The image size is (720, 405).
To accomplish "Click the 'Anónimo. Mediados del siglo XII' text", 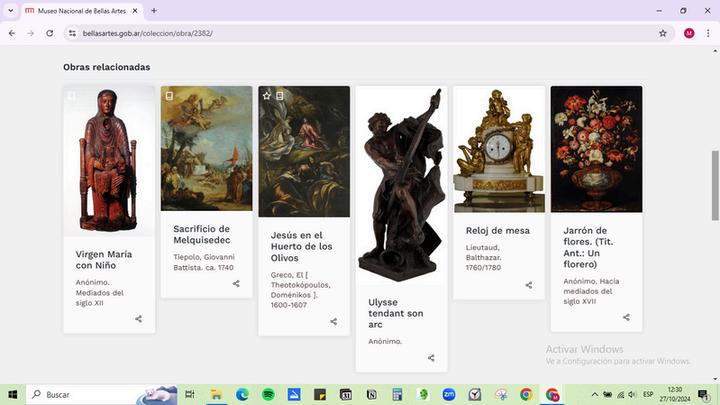I will click(100, 292).
